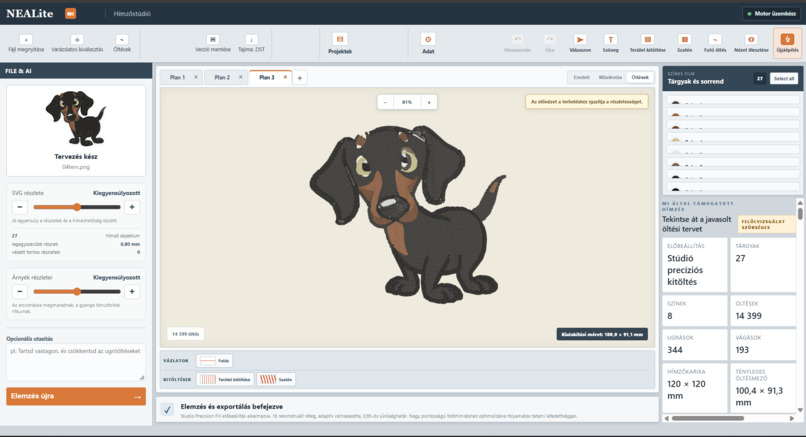Image resolution: width=806 pixels, height=437 pixels.
Task: Select the Futó öltés tool
Action: pos(715,44)
